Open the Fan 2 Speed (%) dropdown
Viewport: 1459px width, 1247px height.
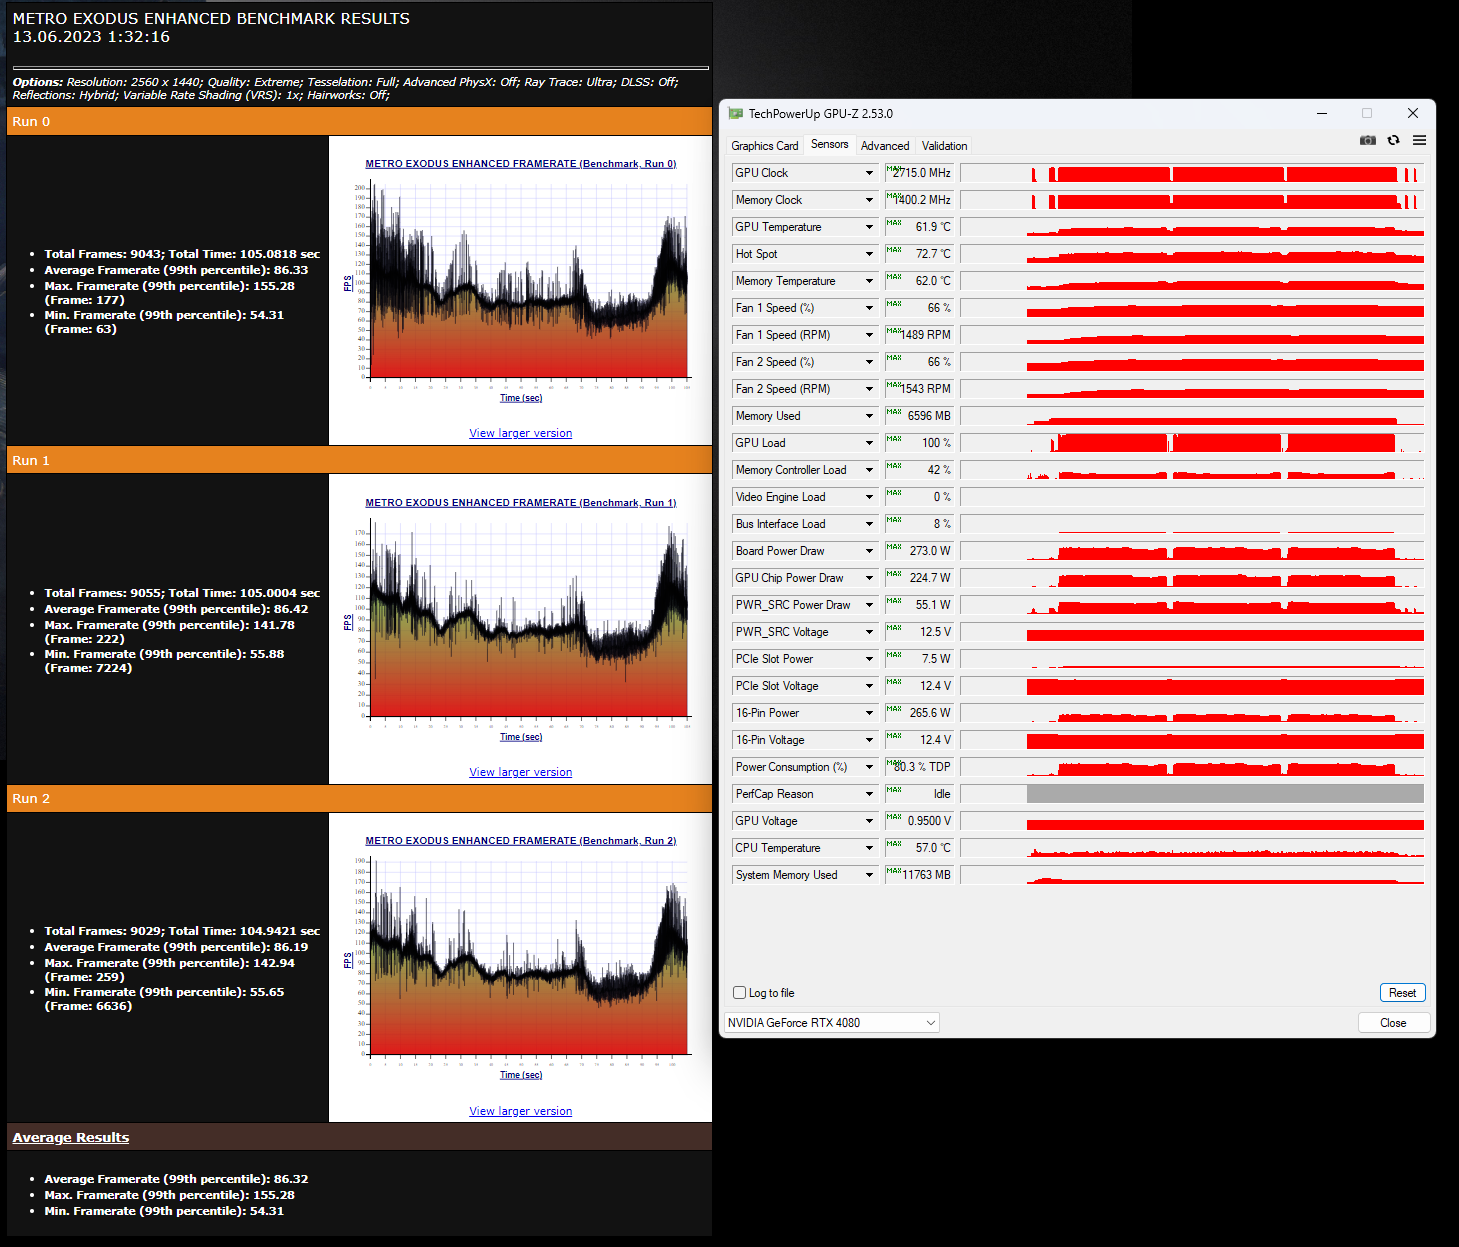[x=869, y=362]
